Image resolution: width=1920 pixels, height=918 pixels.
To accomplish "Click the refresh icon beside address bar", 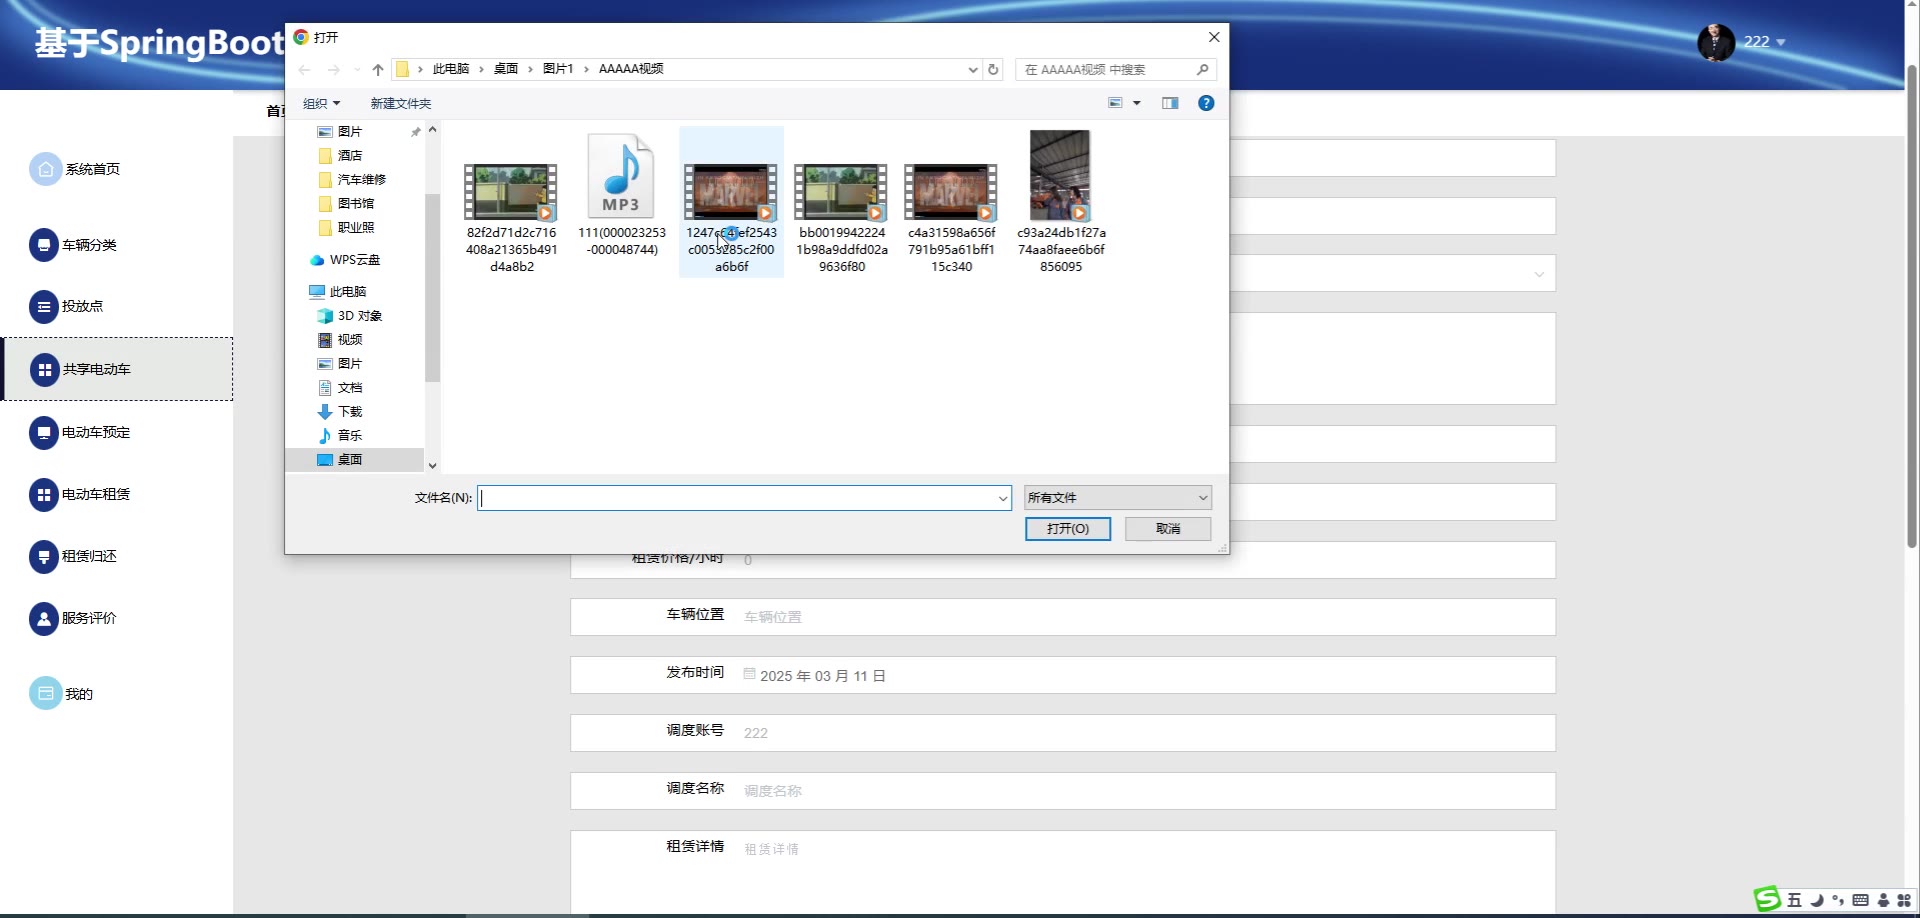I will [993, 69].
